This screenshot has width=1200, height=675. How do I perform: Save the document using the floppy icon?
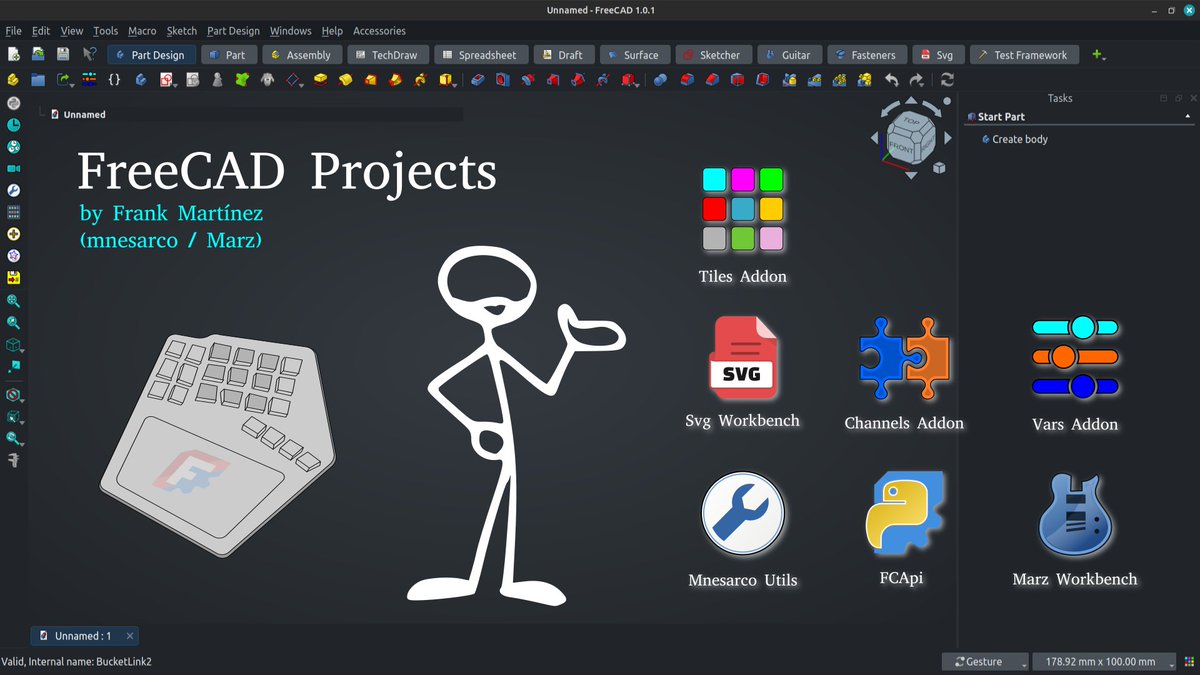click(x=63, y=55)
